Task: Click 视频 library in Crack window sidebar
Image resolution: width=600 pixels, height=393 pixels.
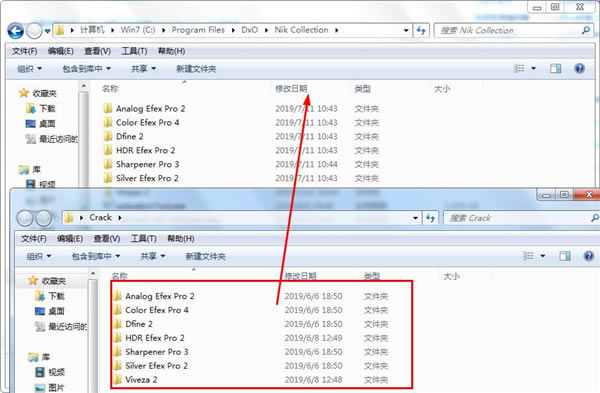Action: (50, 372)
